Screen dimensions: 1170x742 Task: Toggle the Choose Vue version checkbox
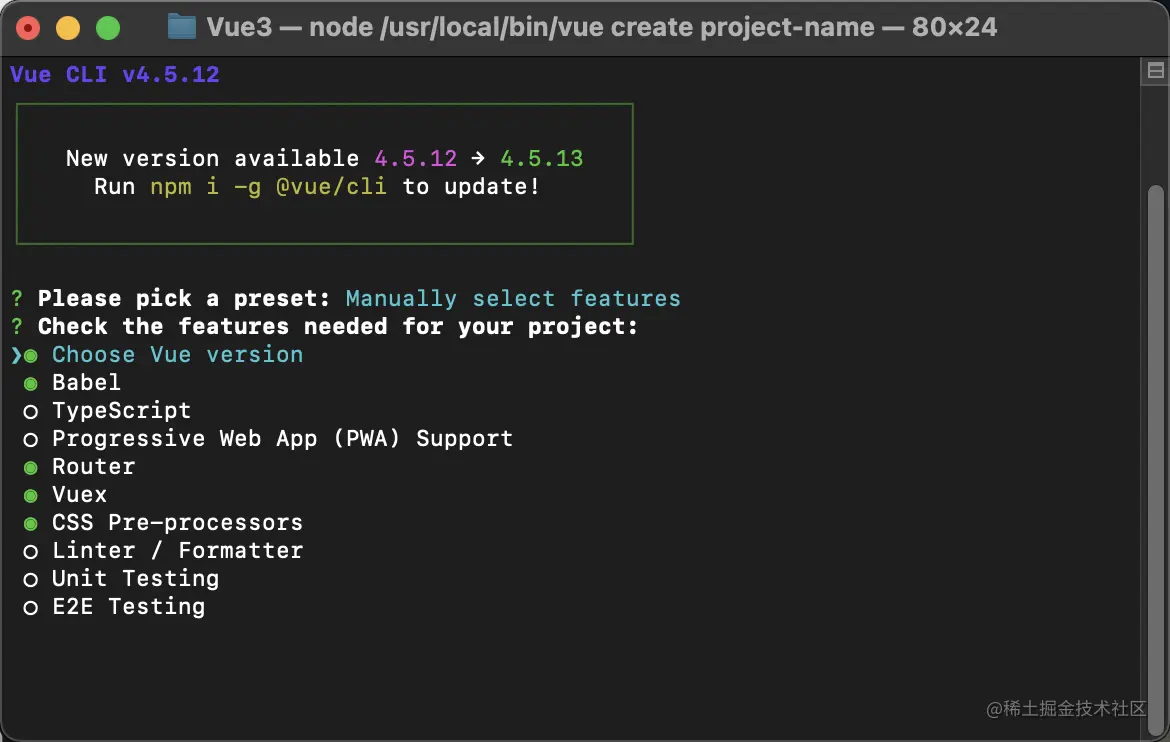tap(31, 355)
